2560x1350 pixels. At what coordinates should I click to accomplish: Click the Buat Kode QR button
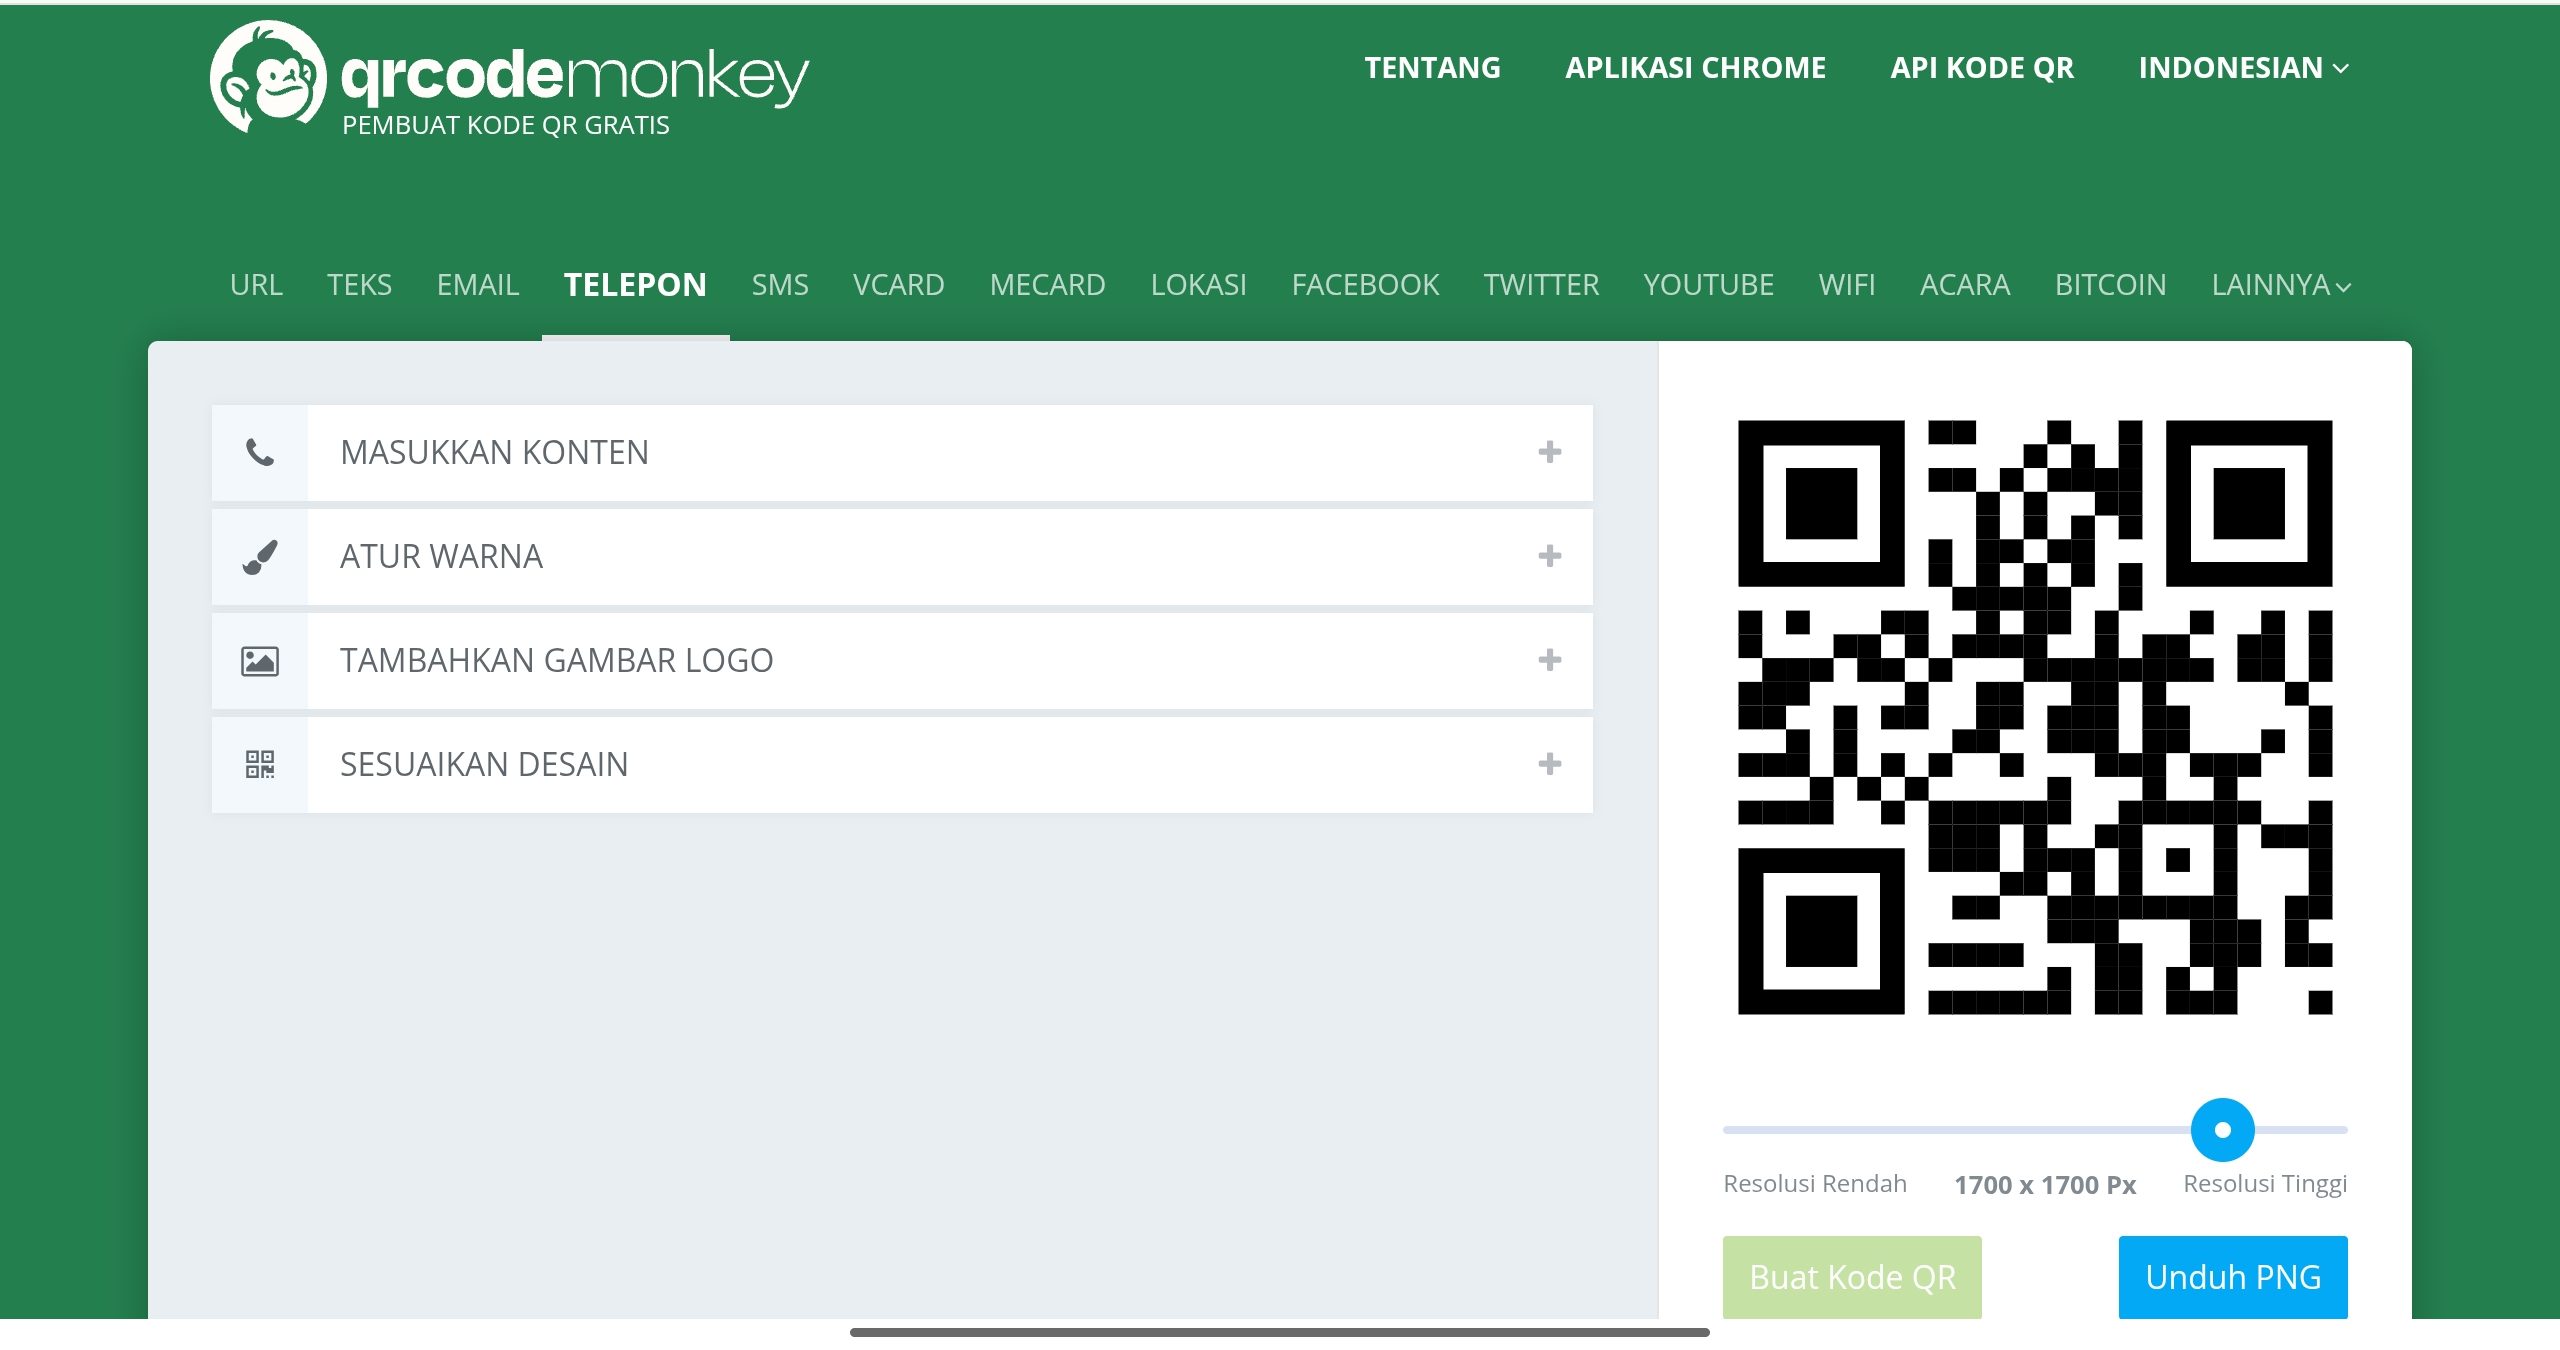[x=1852, y=1277]
